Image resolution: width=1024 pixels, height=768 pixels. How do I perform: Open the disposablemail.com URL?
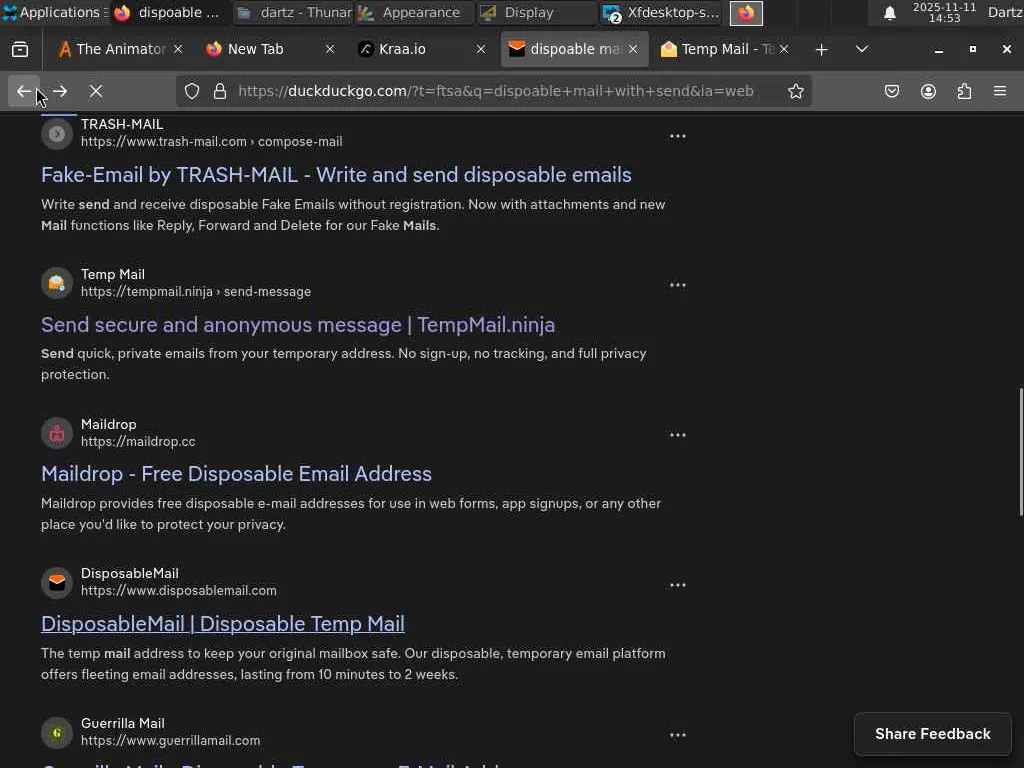179,591
